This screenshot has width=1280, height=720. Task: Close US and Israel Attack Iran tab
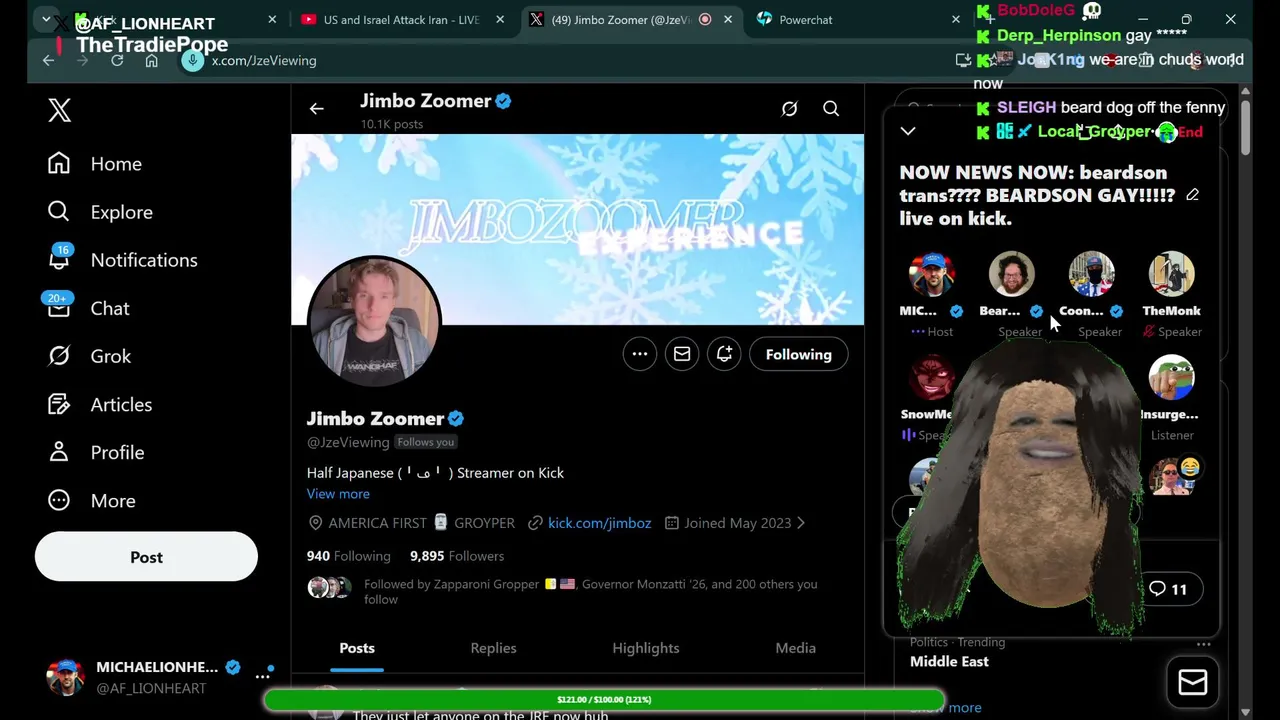(x=498, y=19)
